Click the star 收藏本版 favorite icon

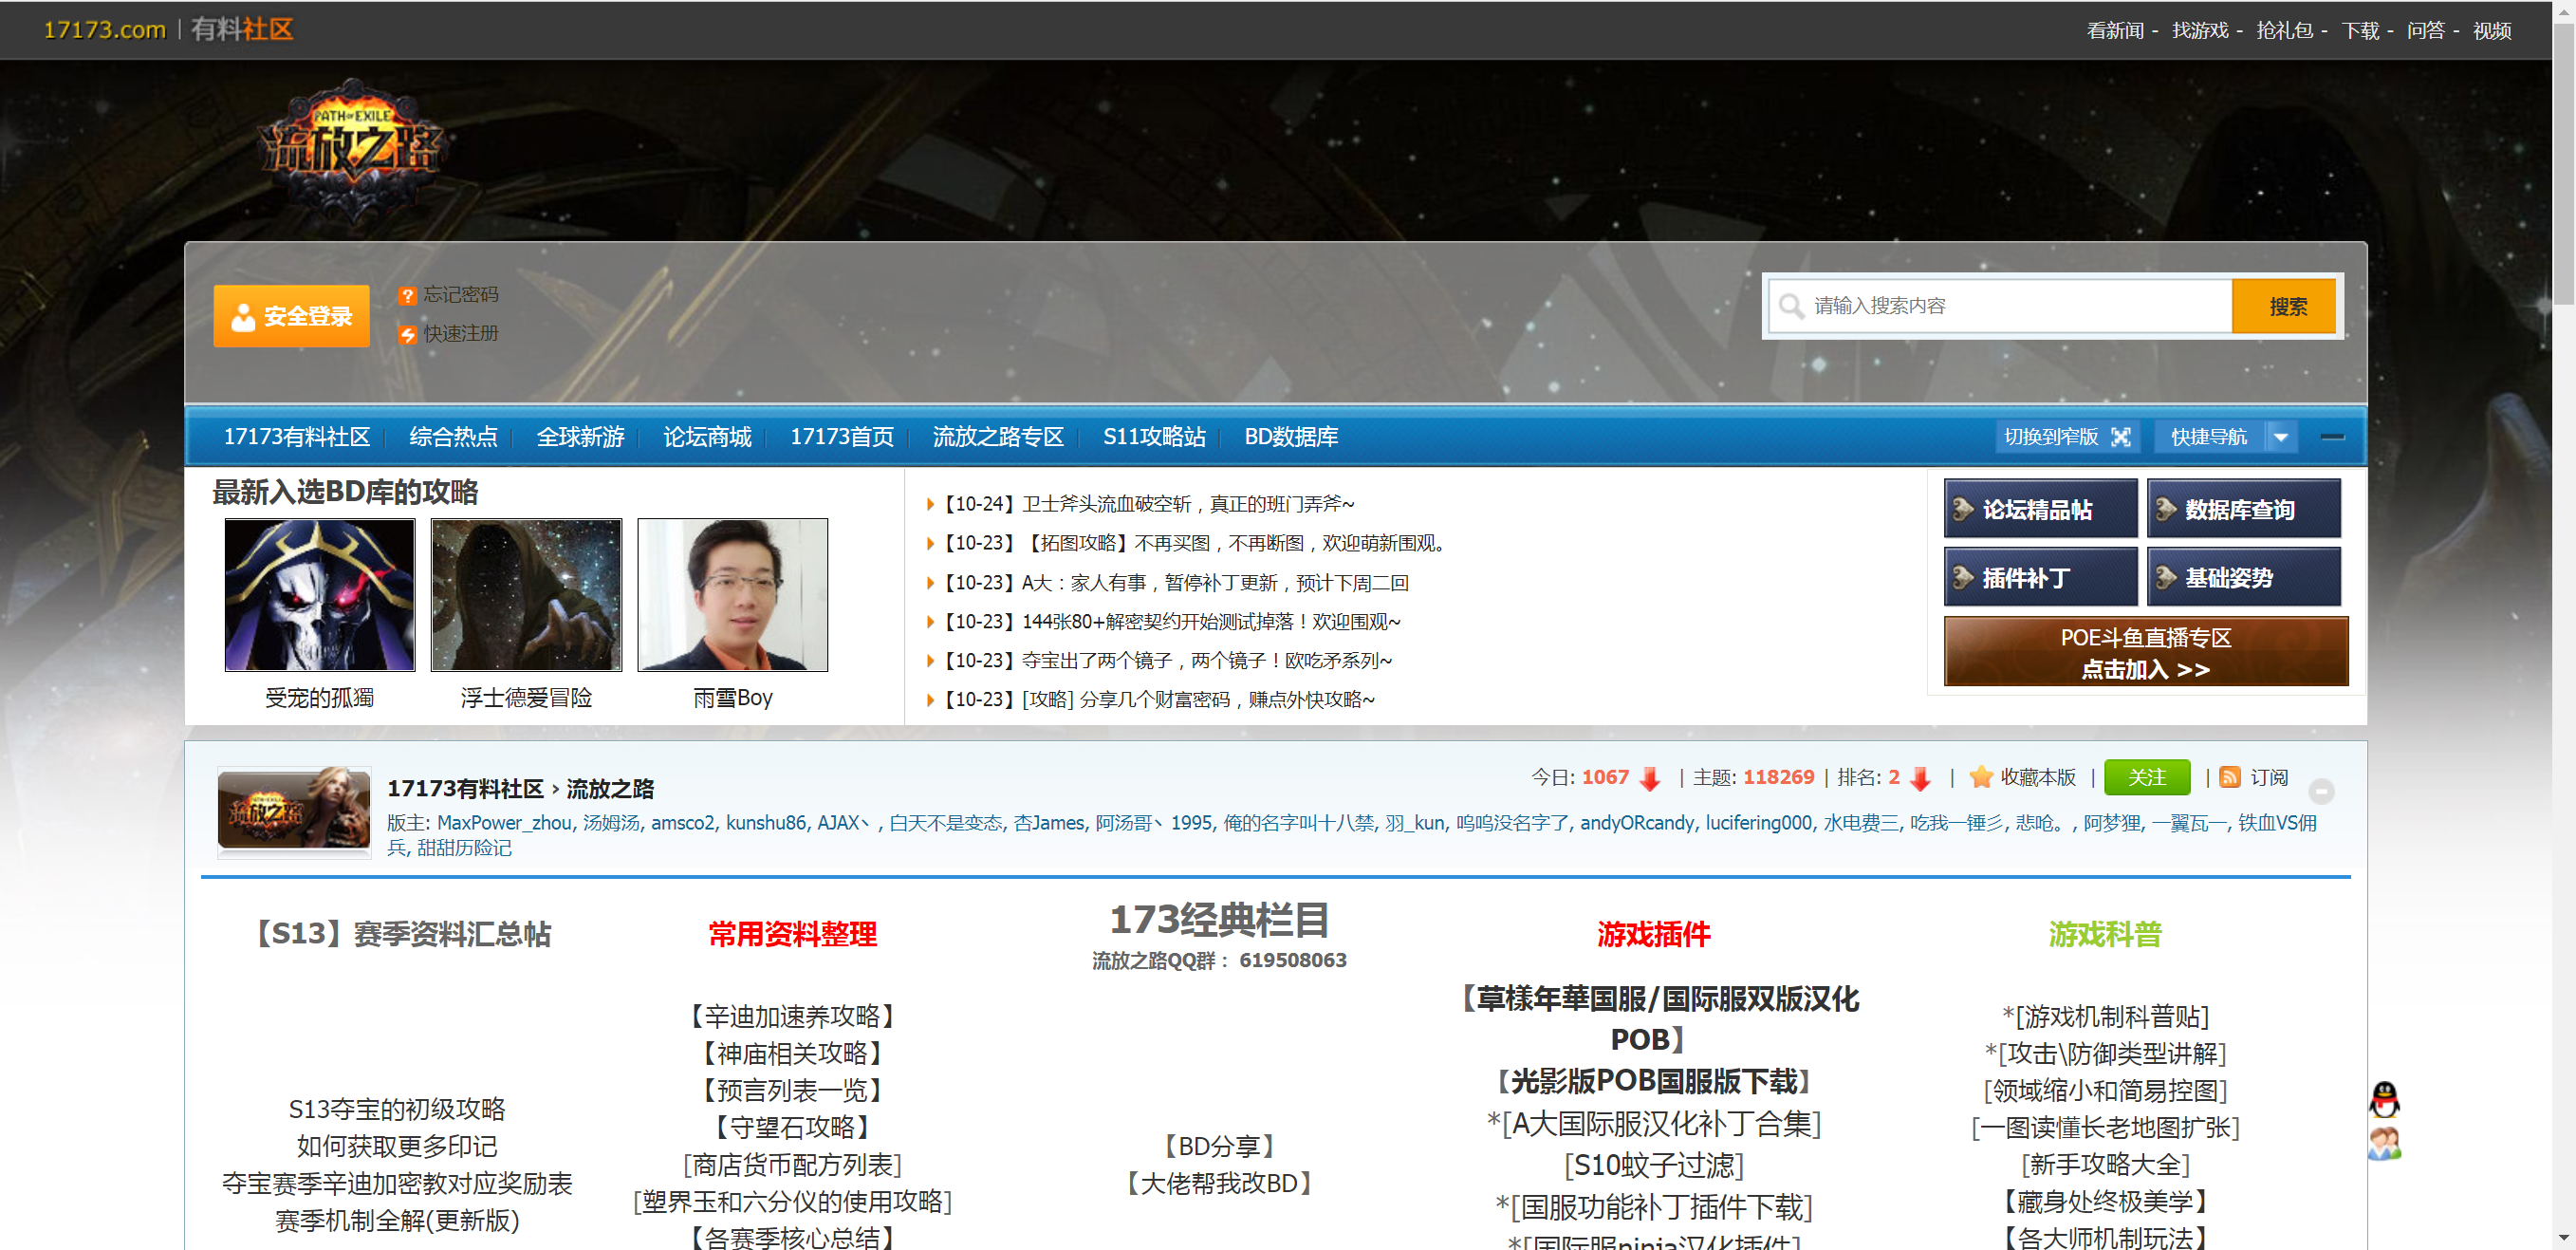click(1980, 777)
